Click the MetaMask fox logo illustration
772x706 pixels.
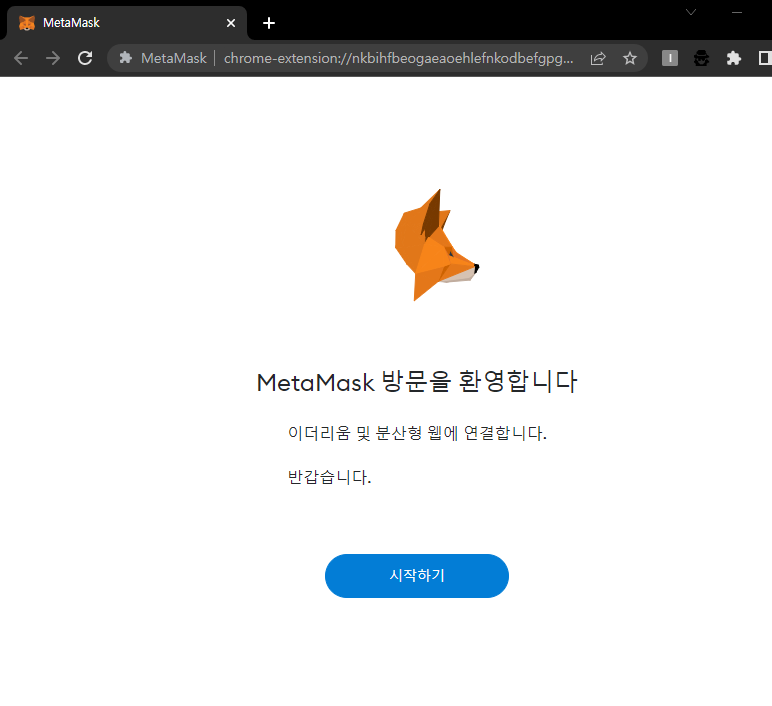436,245
